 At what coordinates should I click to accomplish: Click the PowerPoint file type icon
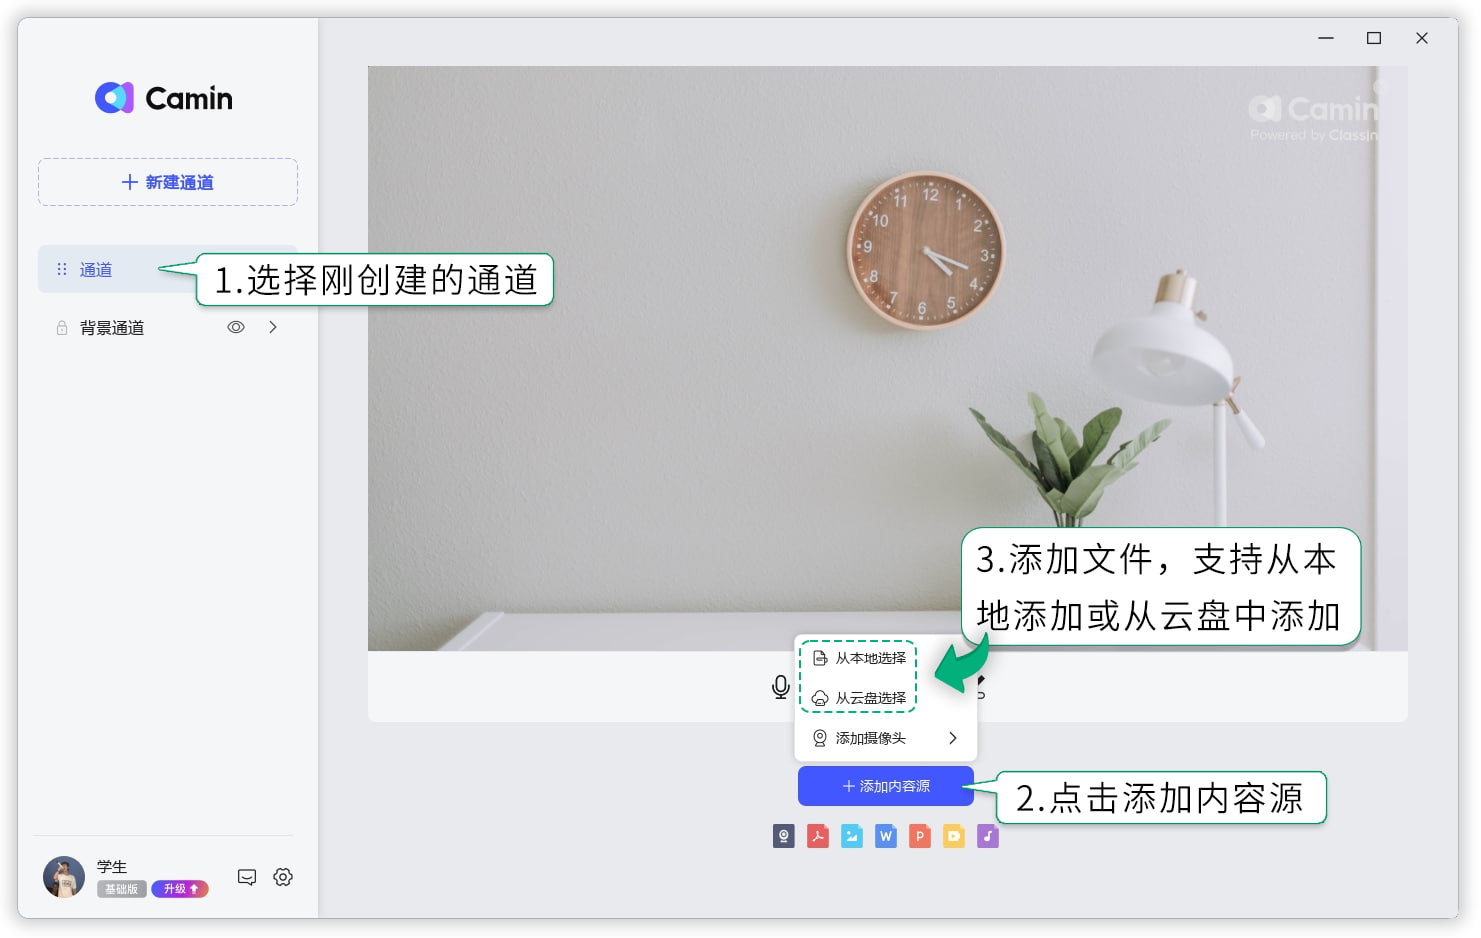[920, 836]
